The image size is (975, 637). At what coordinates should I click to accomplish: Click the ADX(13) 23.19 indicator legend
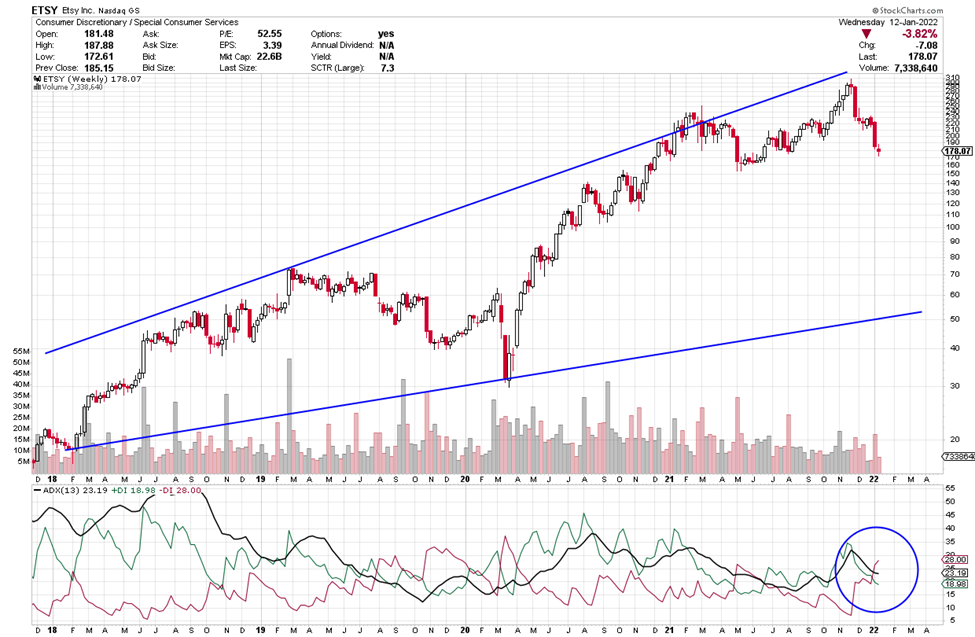click(x=74, y=490)
